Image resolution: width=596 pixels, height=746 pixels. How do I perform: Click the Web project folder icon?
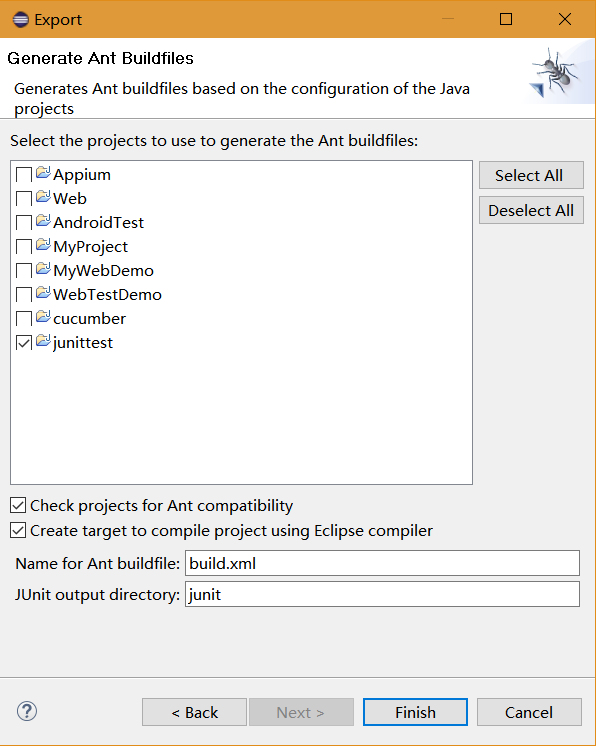click(43, 197)
